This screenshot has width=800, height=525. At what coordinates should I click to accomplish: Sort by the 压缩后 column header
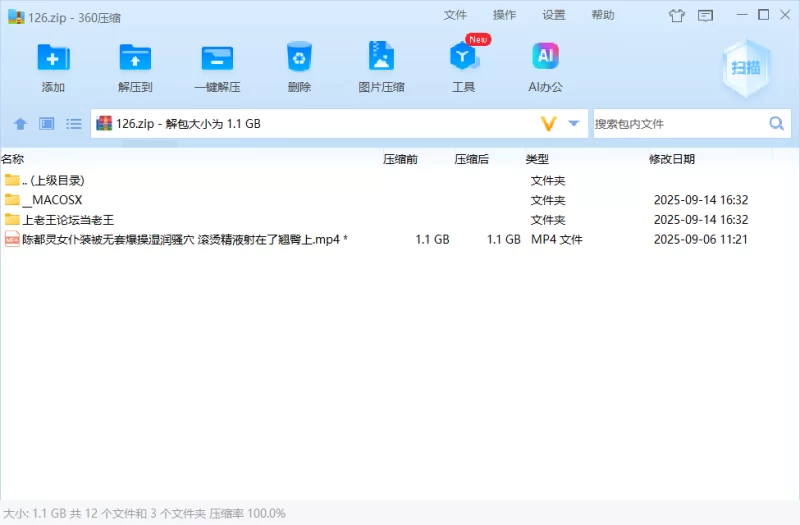pos(472,159)
